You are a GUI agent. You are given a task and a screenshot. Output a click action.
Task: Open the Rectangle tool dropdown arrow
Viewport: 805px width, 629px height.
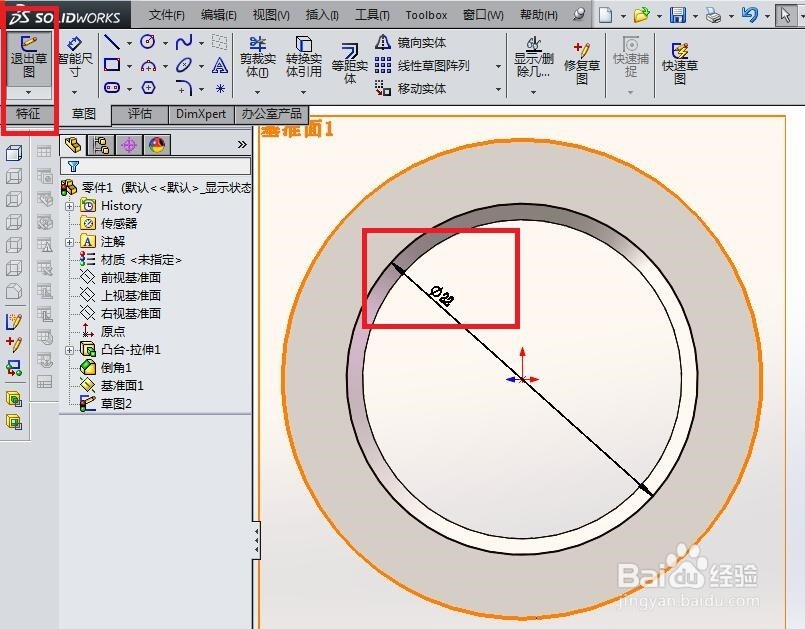tap(129, 66)
